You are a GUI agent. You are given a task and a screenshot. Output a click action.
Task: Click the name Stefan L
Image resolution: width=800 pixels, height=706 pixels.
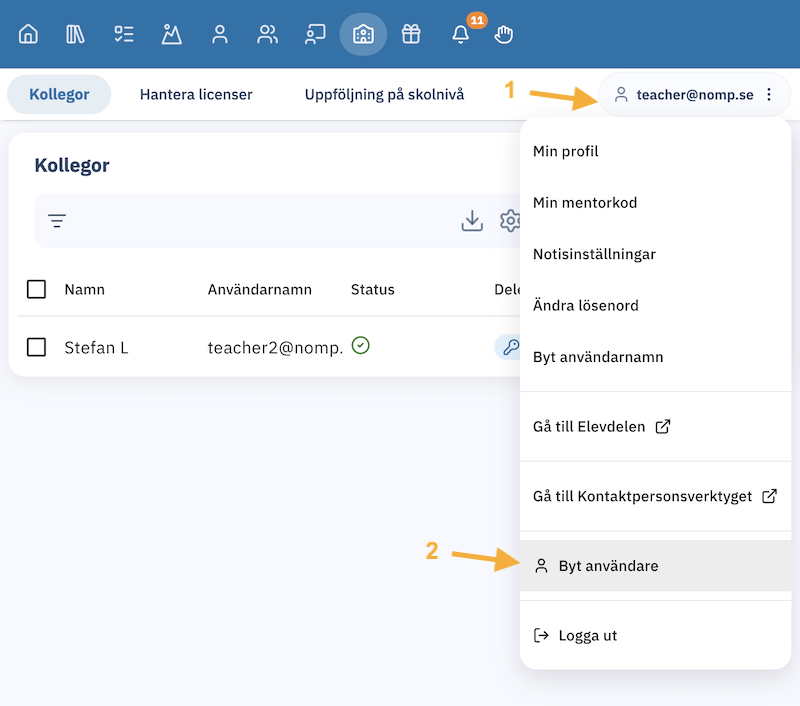tap(96, 347)
